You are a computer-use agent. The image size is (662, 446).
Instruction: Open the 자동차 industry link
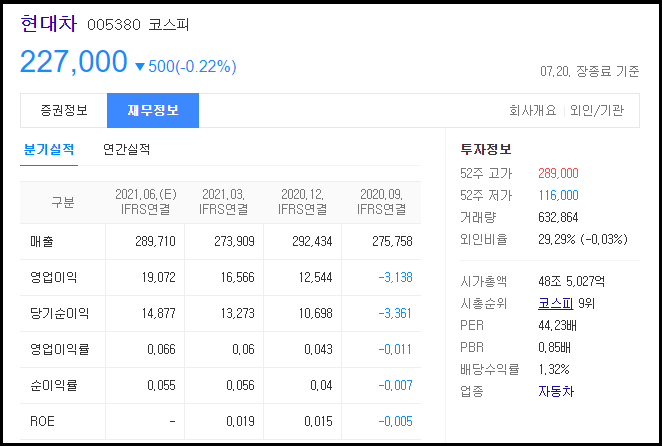pos(556,391)
